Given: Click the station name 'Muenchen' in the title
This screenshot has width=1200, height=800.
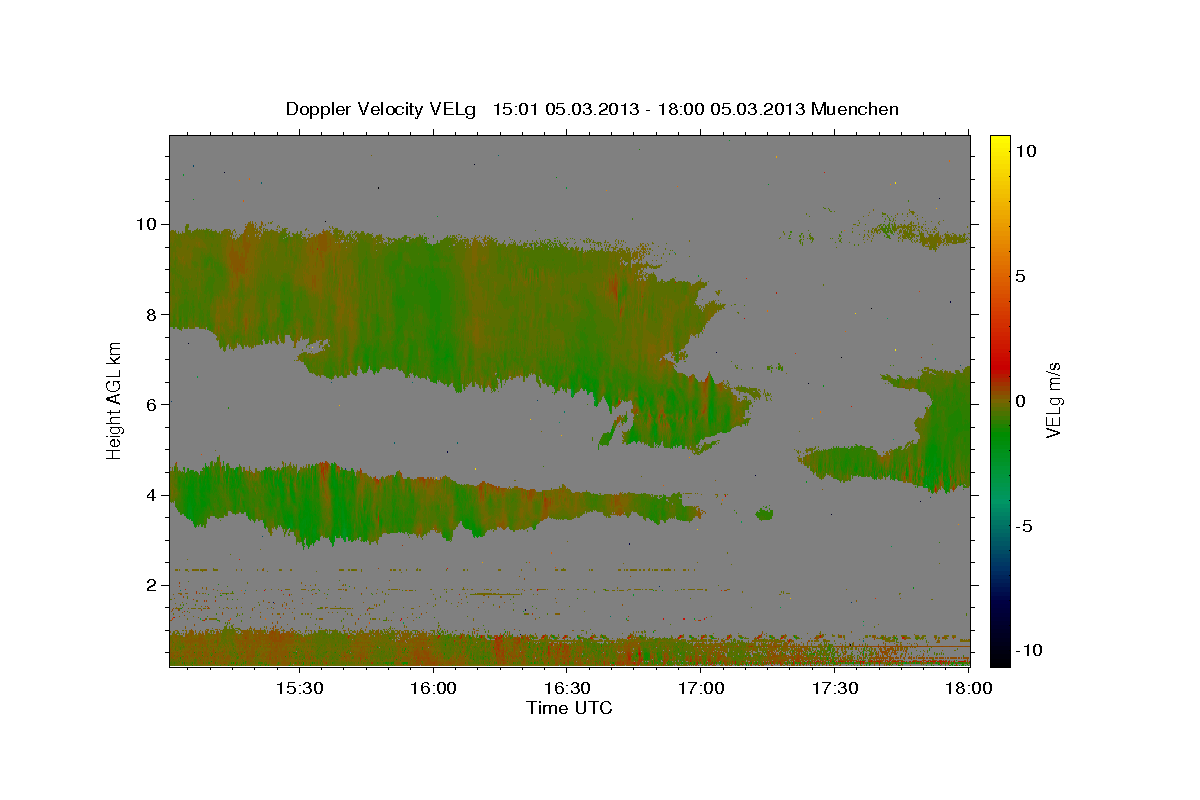Looking at the screenshot, I should click(856, 109).
